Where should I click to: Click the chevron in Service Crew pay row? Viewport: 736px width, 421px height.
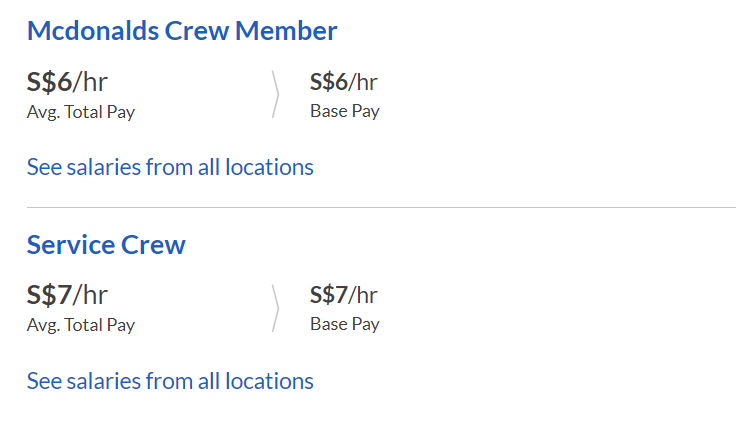point(275,308)
